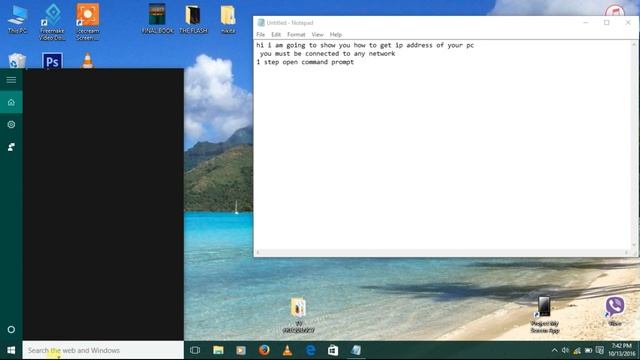640x360 pixels.
Task: Open the Store taskbar icon
Action: 333,350
